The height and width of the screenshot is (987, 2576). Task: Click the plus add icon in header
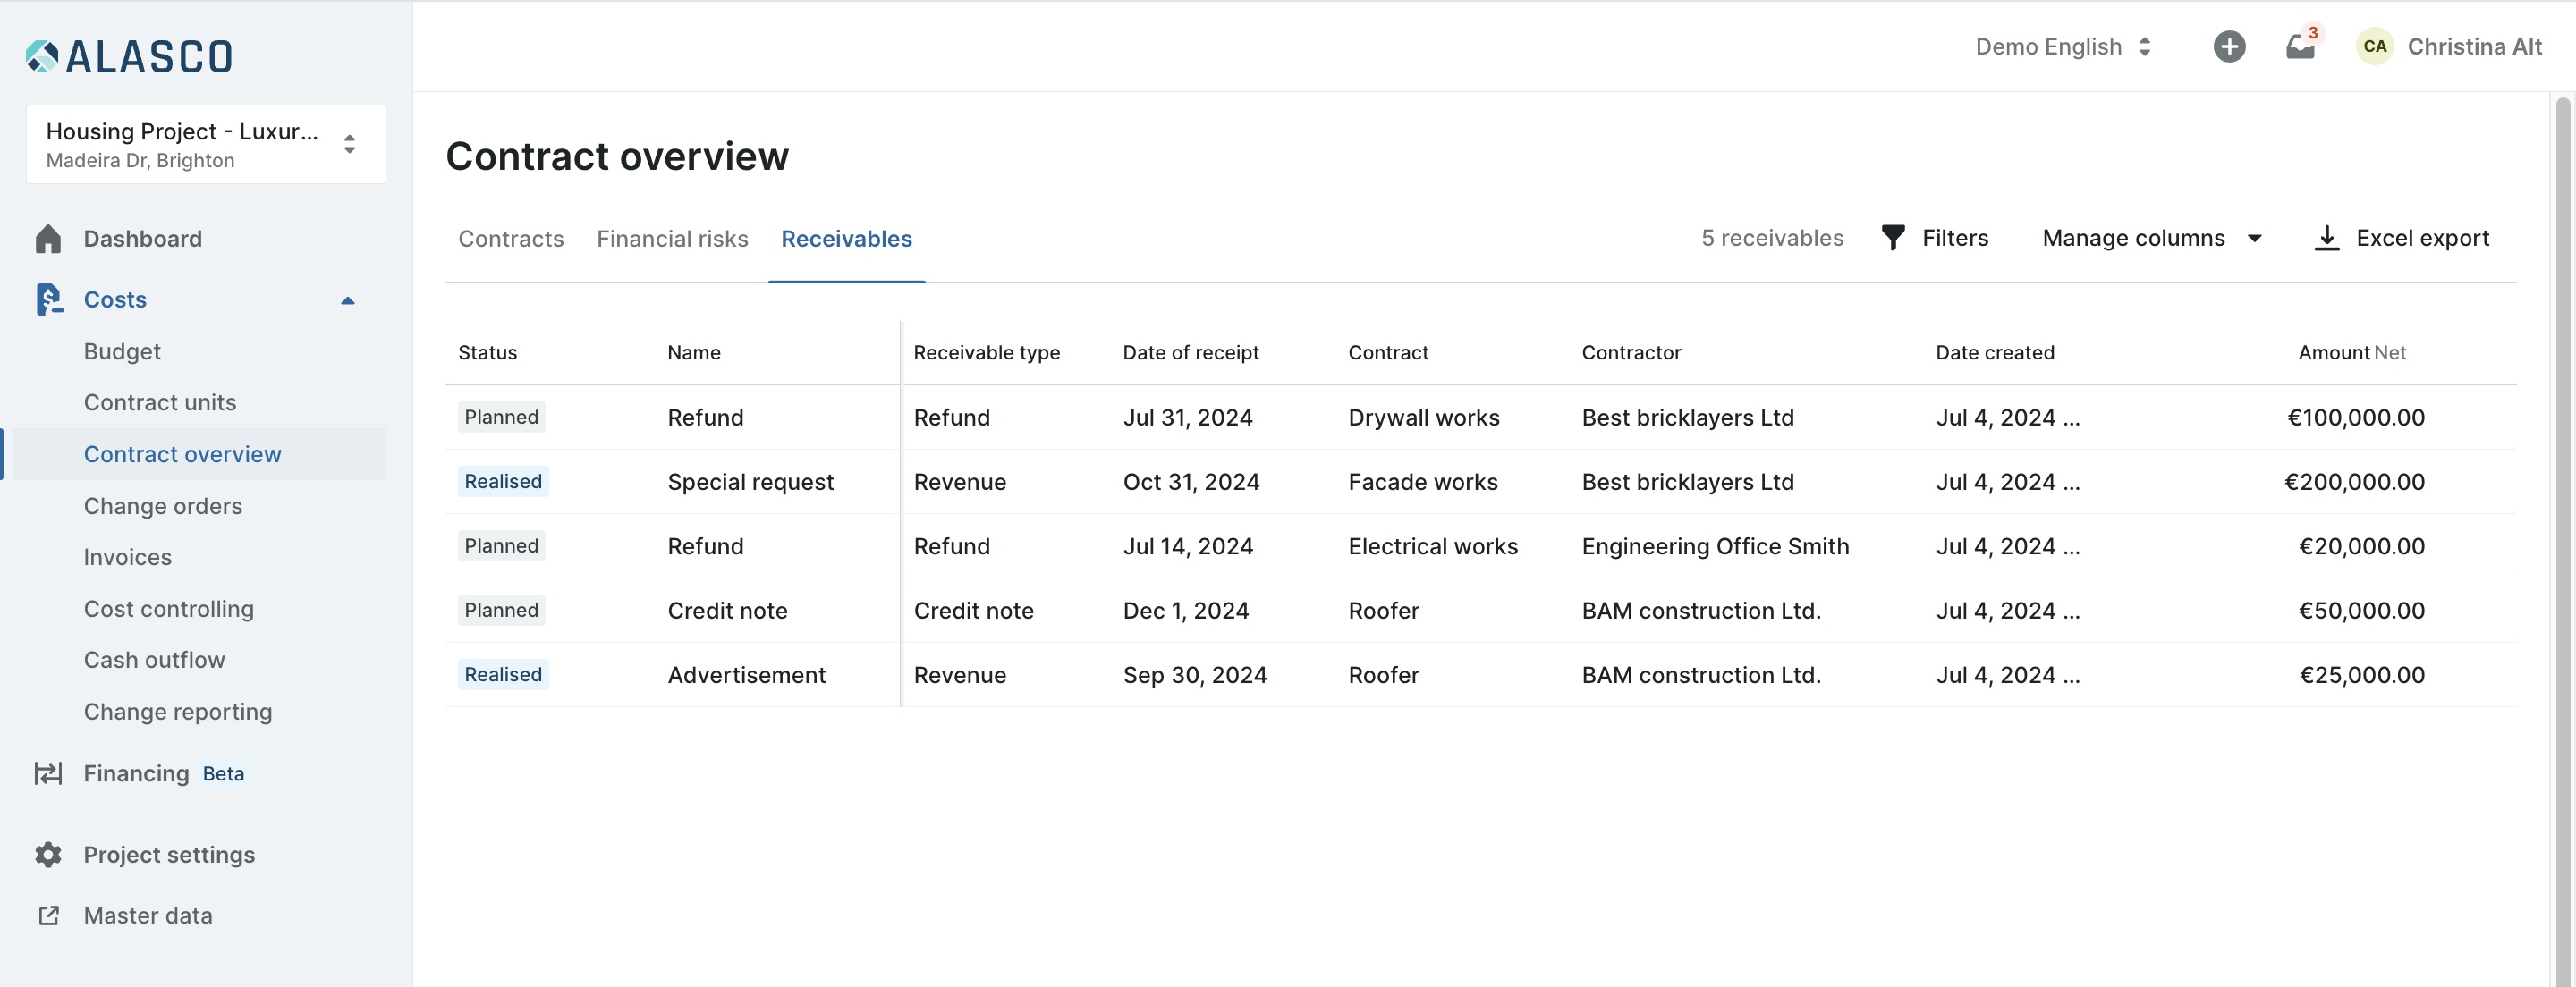2229,46
